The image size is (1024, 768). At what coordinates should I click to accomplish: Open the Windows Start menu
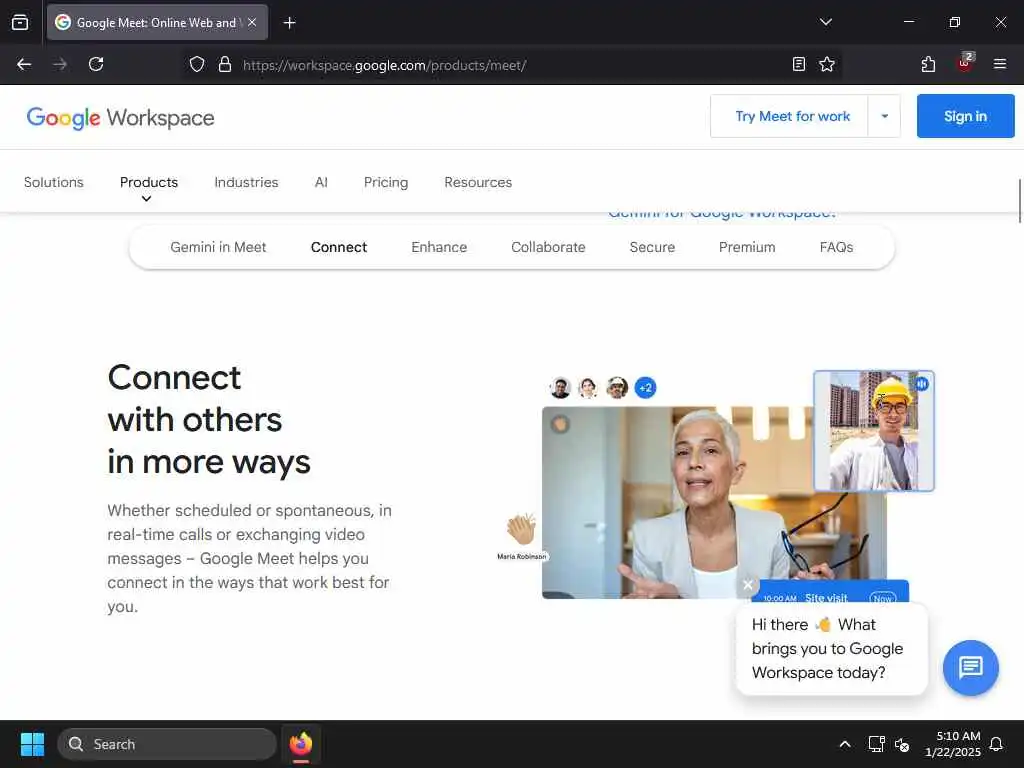[32, 744]
